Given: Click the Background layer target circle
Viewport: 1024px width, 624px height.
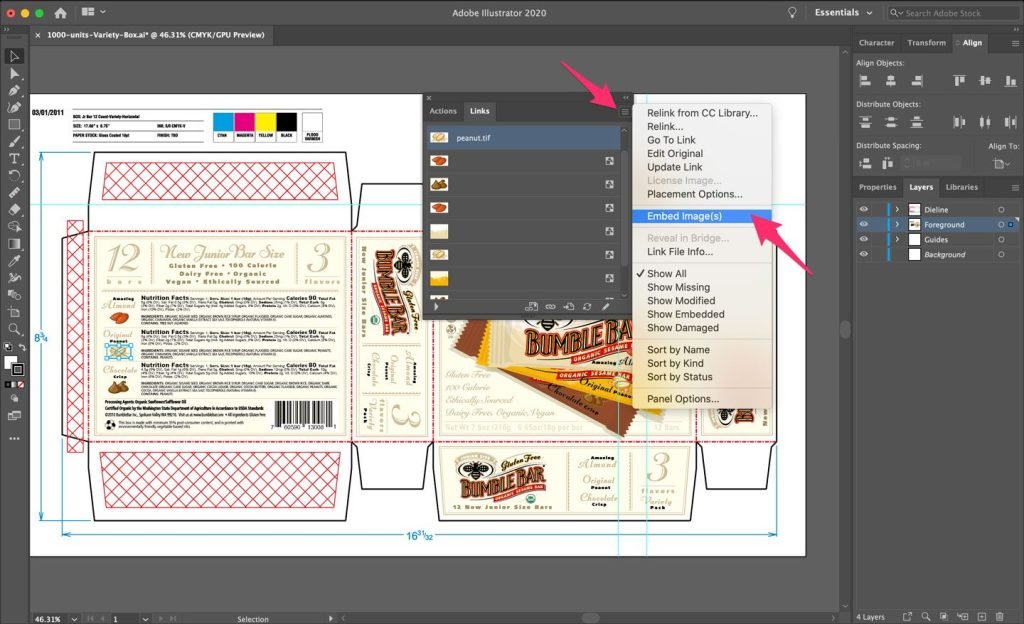Looking at the screenshot, I should click(x=1000, y=255).
